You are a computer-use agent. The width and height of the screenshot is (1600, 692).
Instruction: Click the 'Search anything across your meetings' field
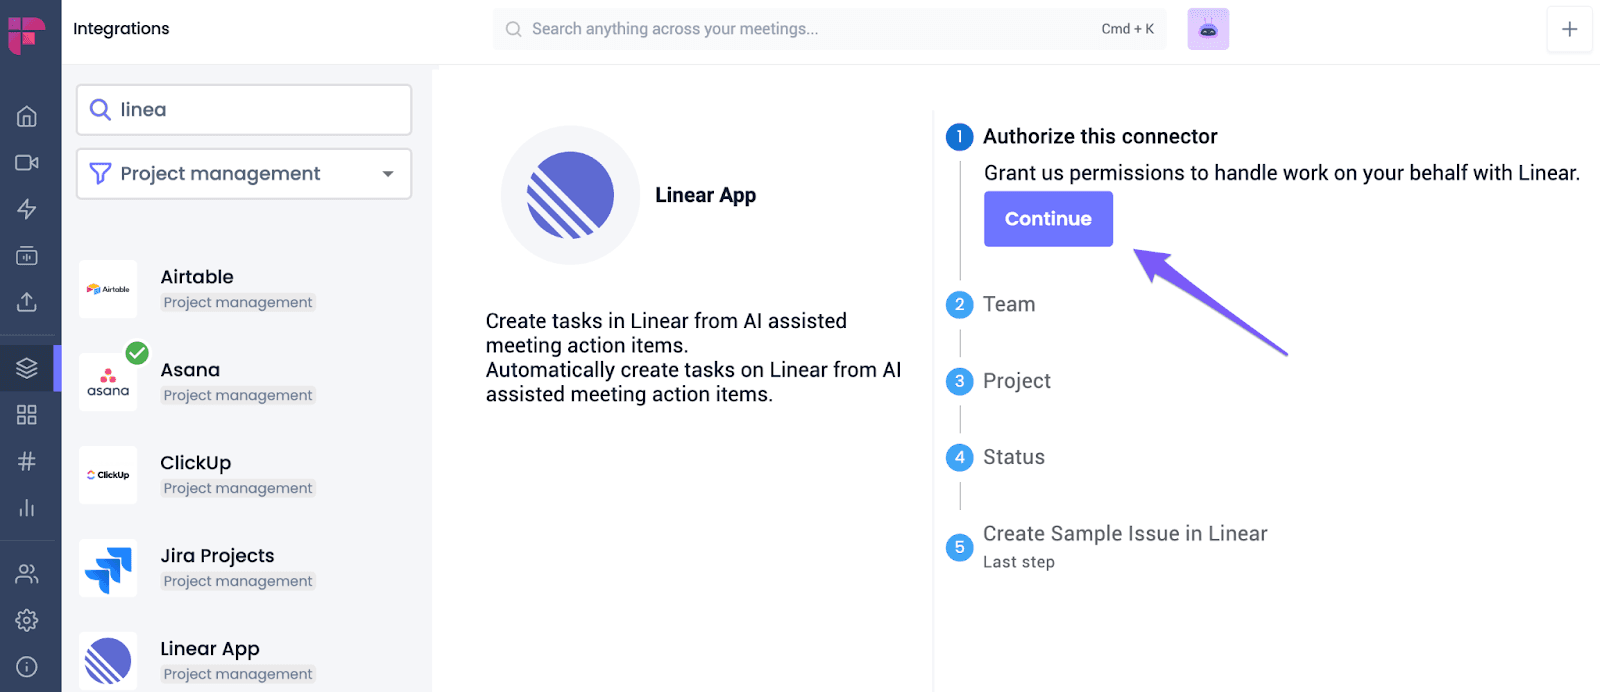pos(829,29)
